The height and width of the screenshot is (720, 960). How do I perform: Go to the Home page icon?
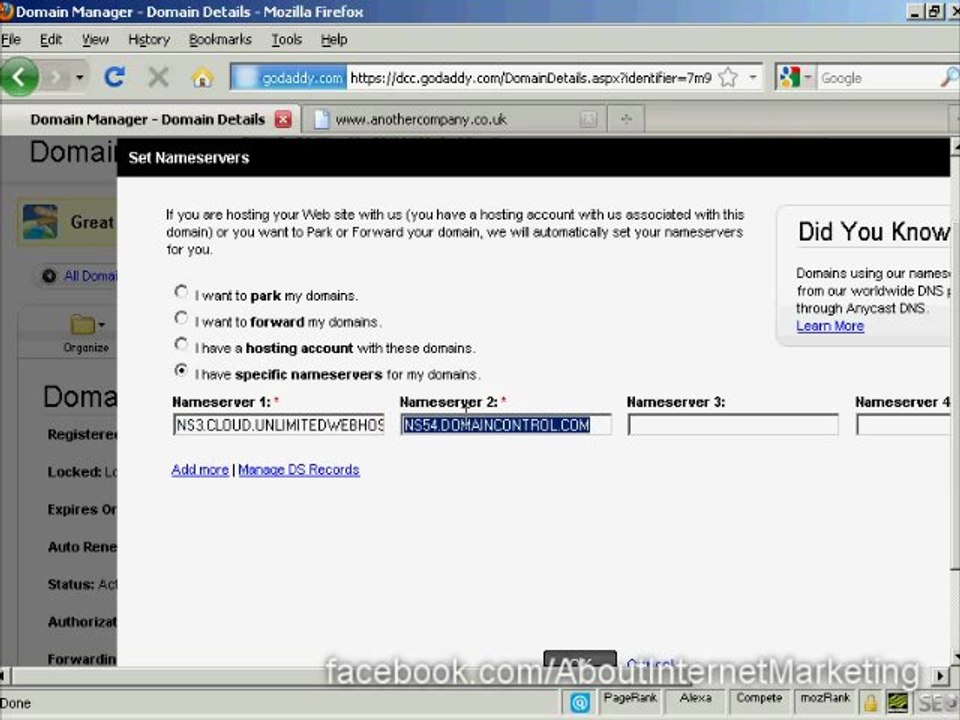pyautogui.click(x=202, y=78)
